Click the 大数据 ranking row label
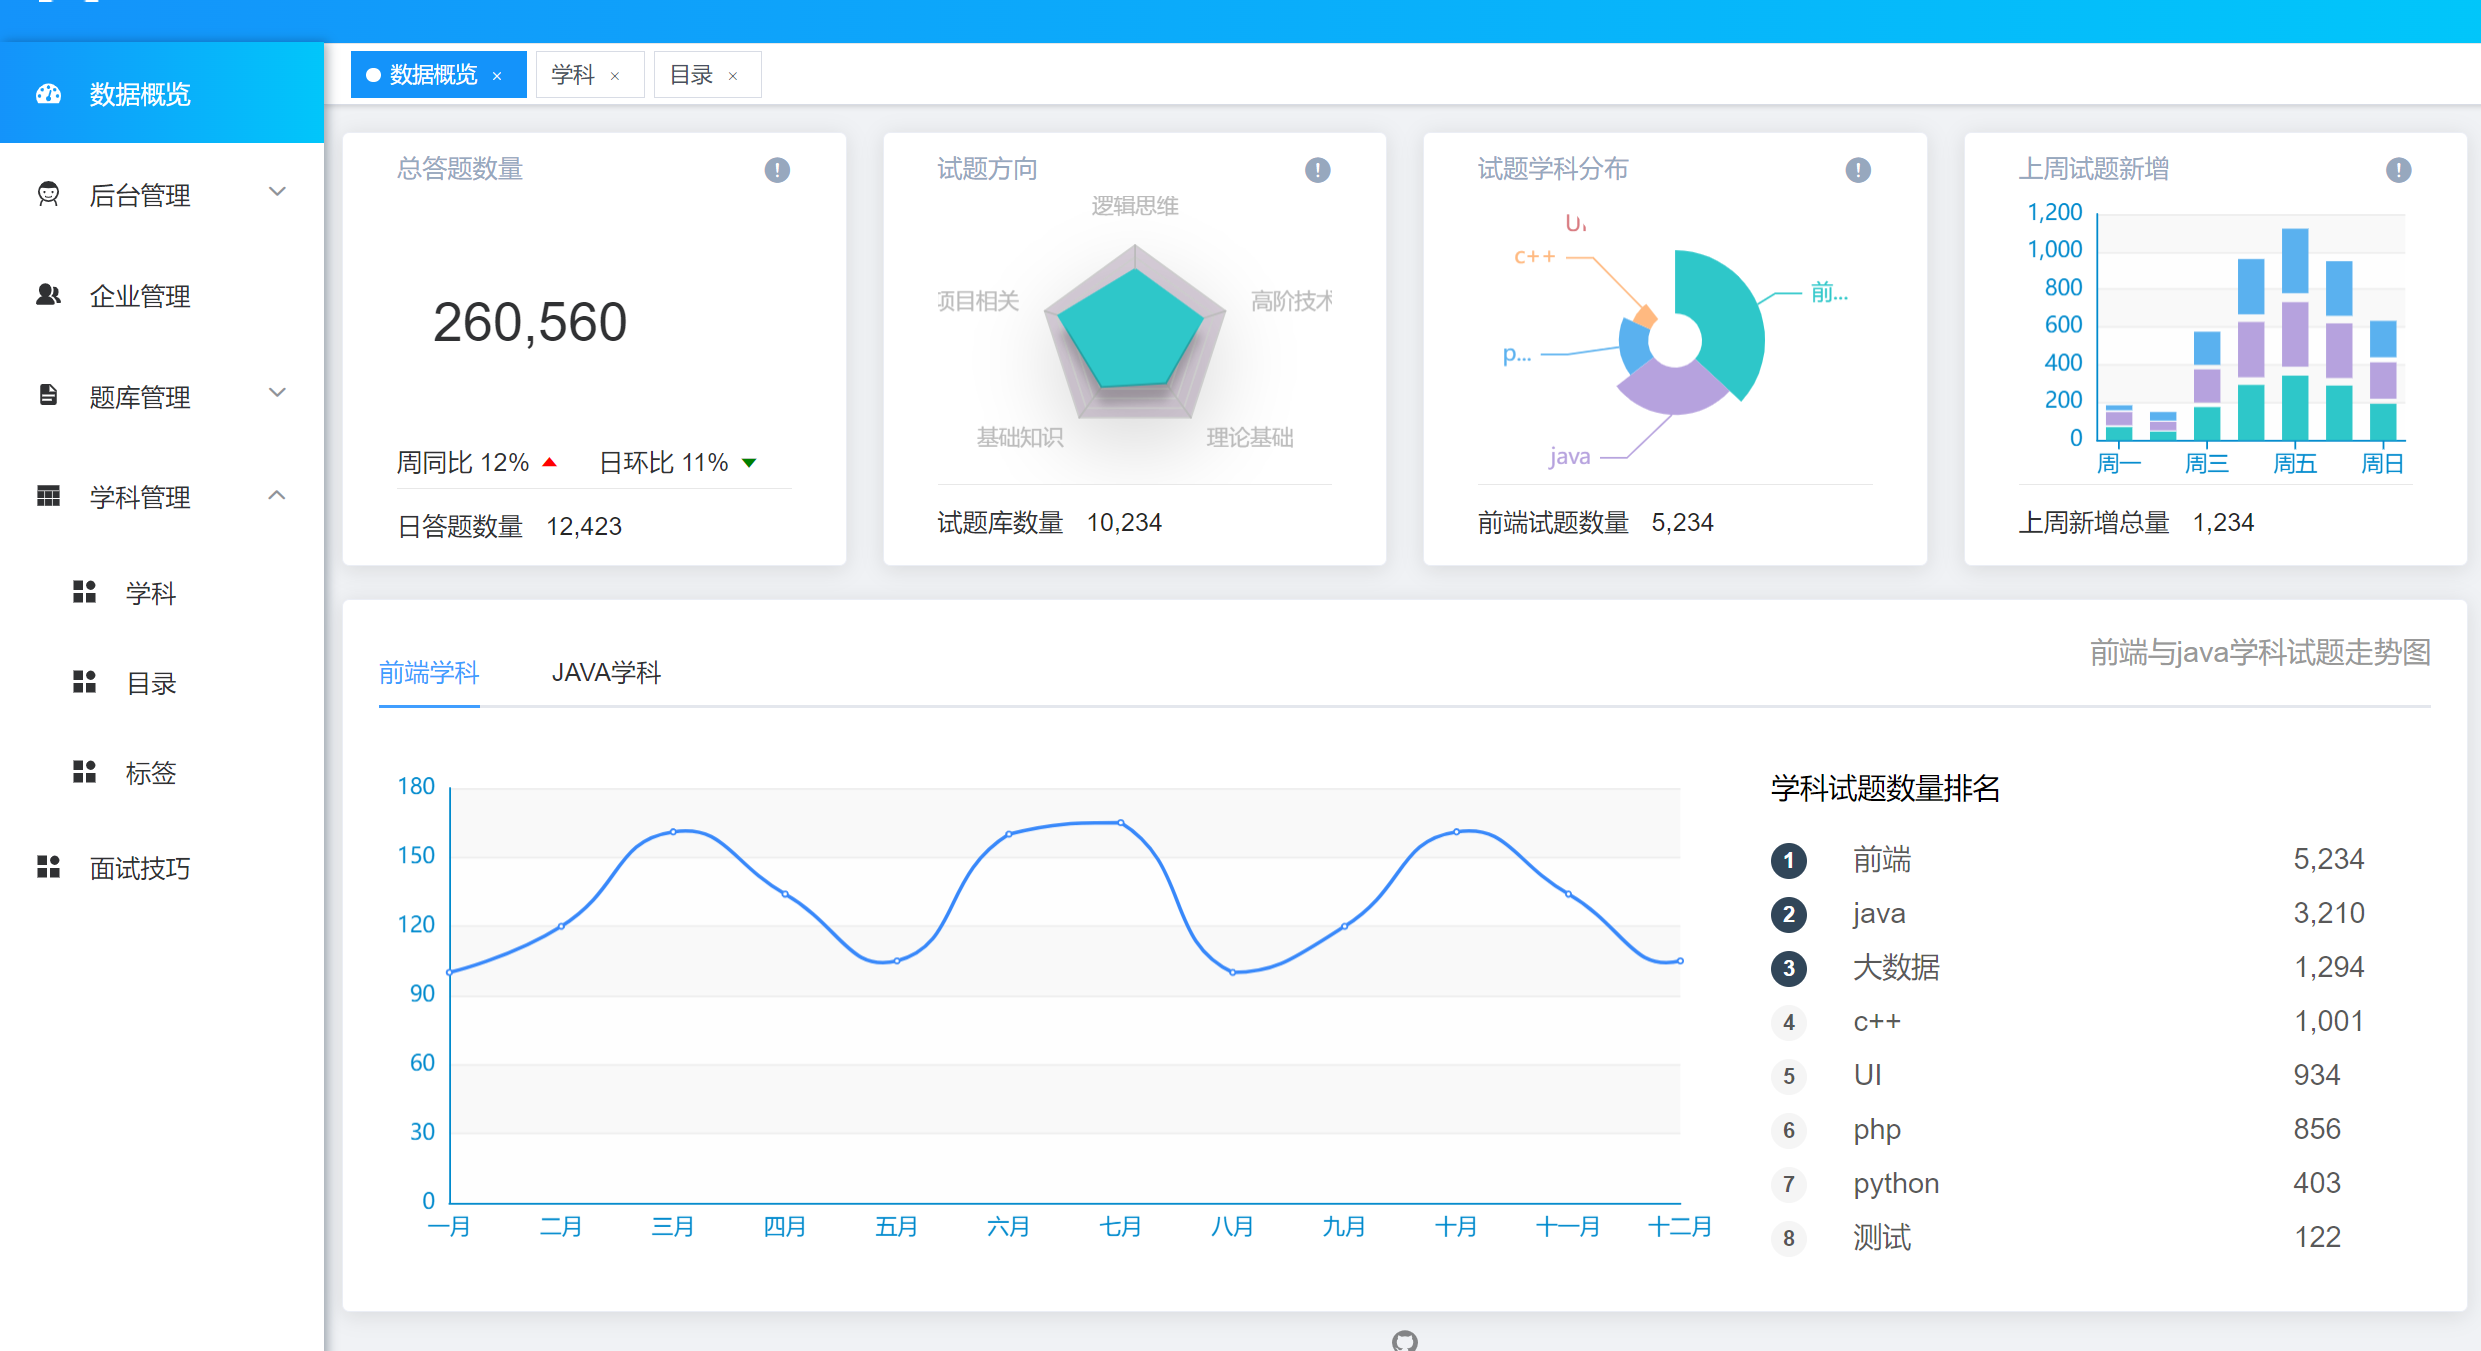2481x1351 pixels. [1896, 967]
